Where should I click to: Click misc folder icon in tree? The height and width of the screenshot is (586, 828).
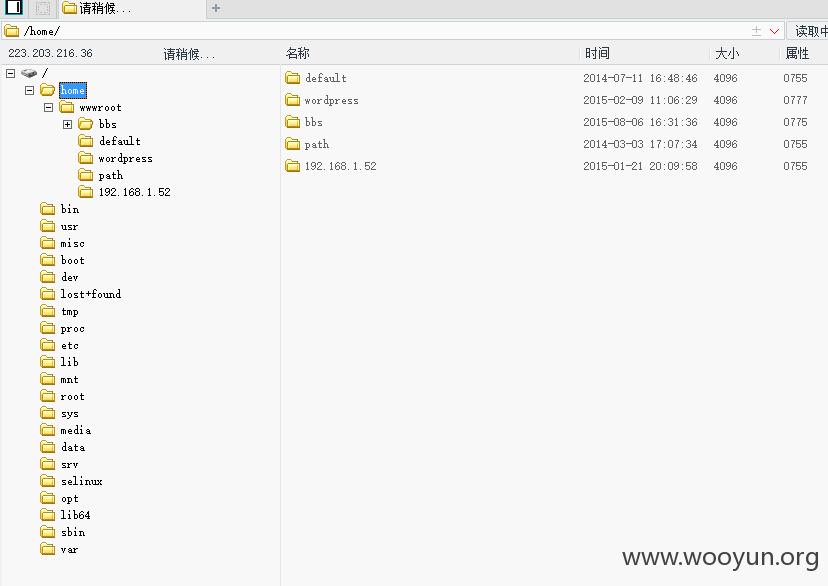(48, 243)
